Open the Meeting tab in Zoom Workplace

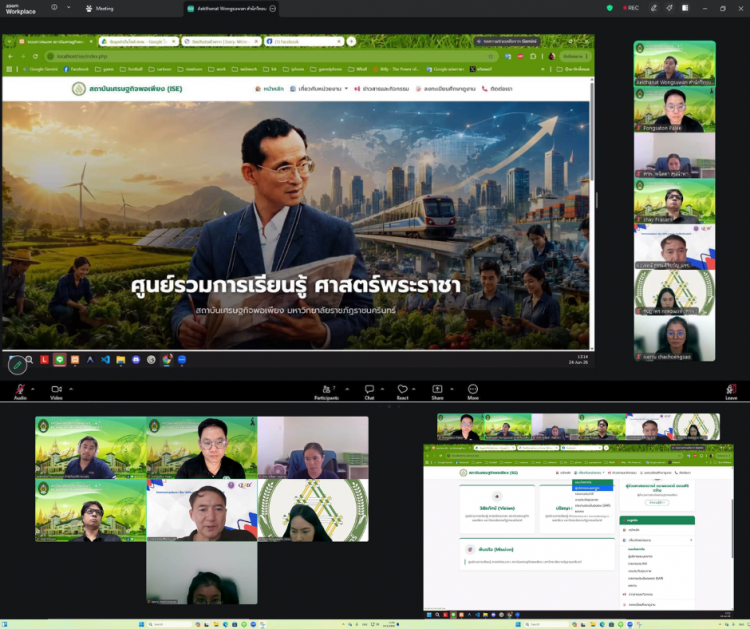click(100, 8)
